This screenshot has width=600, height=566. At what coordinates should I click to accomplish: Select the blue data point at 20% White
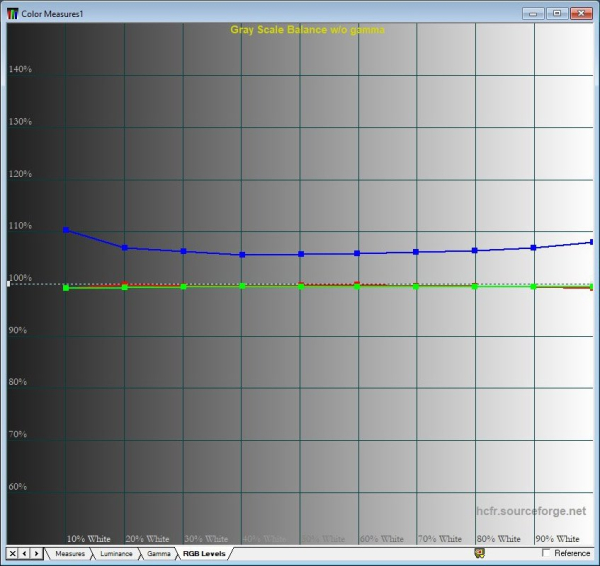(x=124, y=248)
